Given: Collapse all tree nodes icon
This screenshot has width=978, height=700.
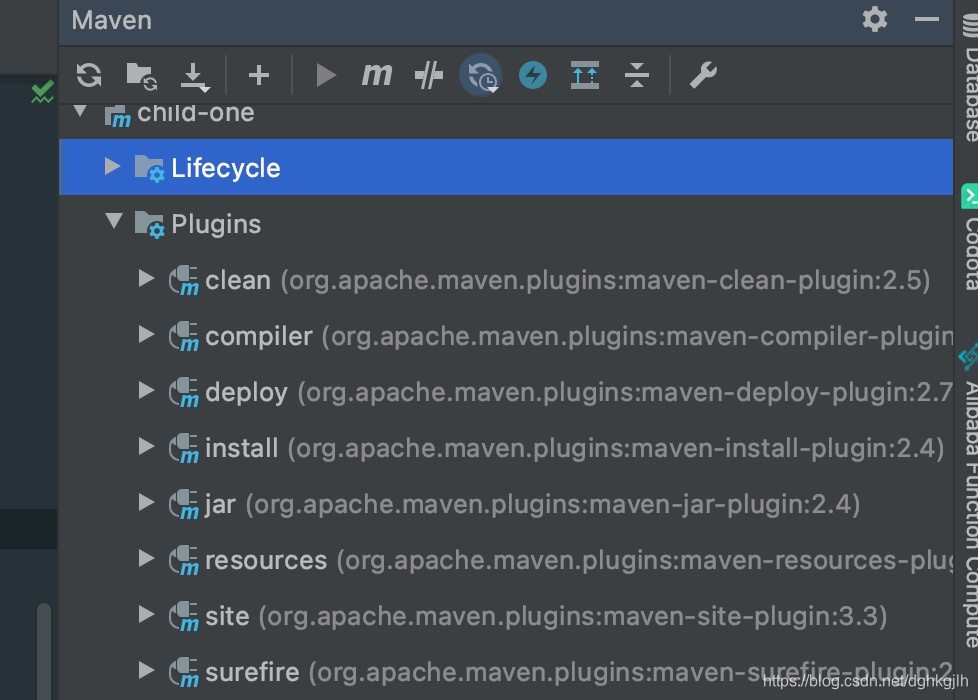Looking at the screenshot, I should tap(636, 75).
